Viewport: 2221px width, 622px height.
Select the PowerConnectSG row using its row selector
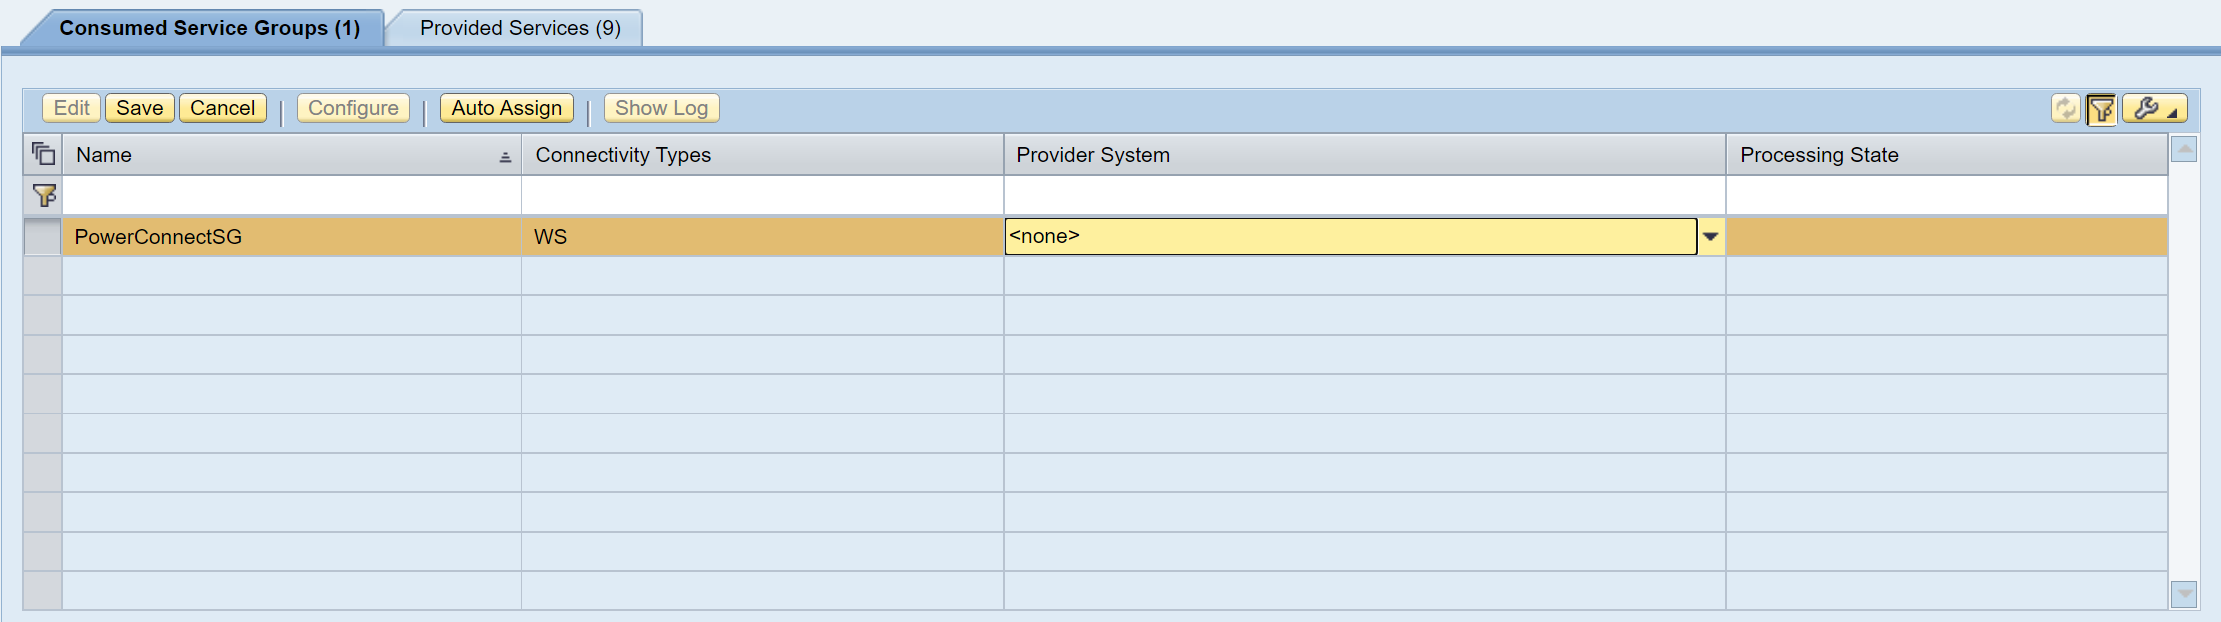(x=43, y=237)
